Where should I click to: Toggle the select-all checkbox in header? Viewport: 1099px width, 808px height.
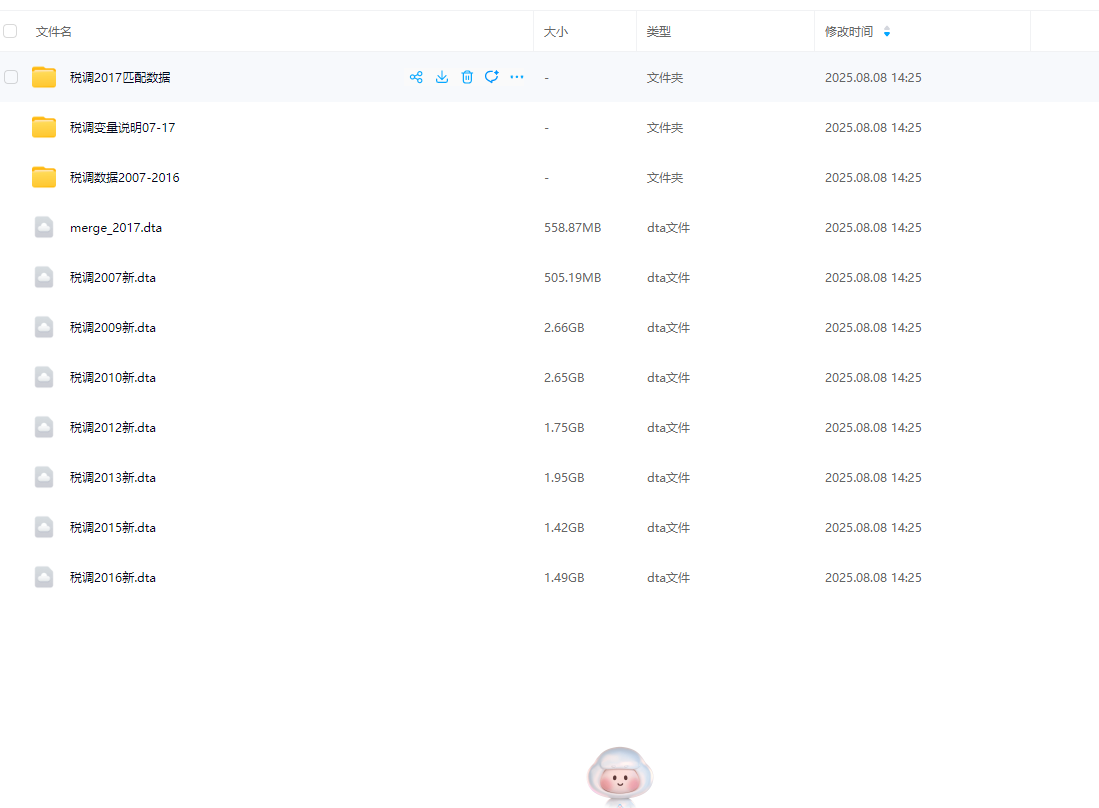[x=11, y=31]
